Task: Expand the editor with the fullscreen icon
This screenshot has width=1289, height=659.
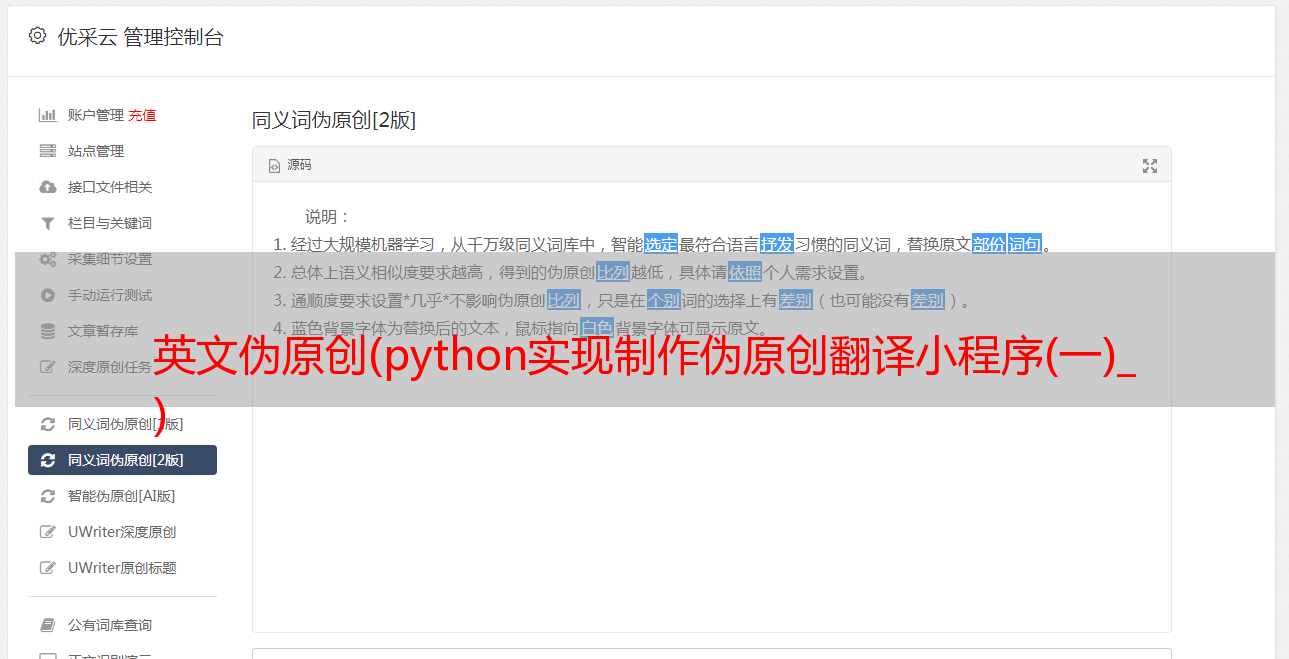Action: (x=1150, y=166)
